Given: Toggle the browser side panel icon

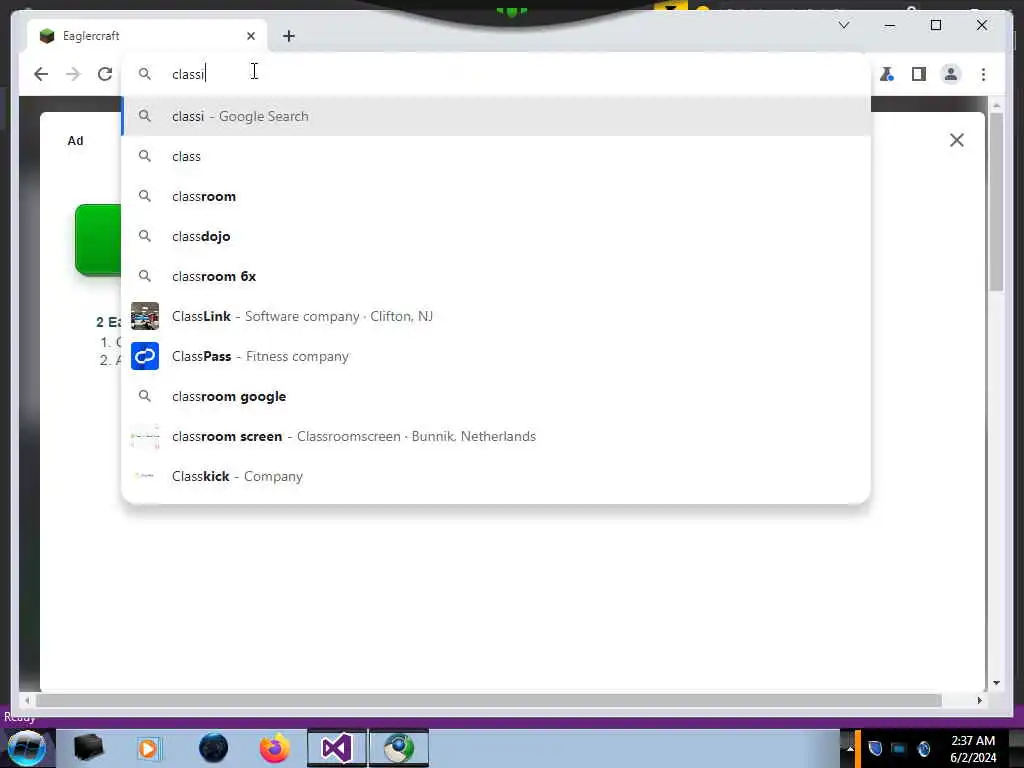Looking at the screenshot, I should tap(919, 74).
